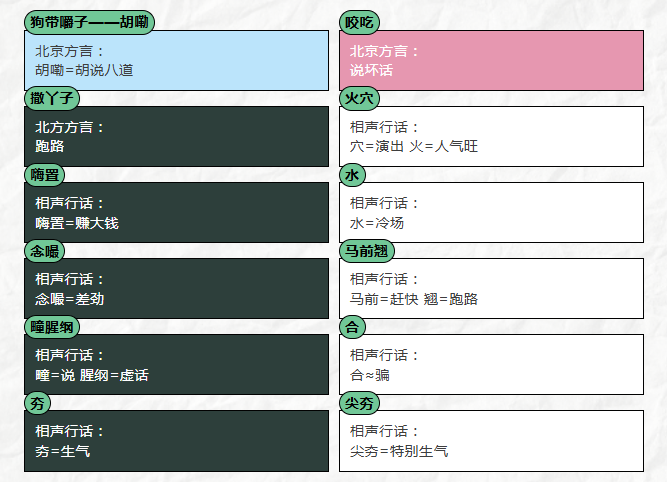The height and width of the screenshot is (482, 667).
Task: Click the 水 round label
Action: pyautogui.click(x=352, y=175)
